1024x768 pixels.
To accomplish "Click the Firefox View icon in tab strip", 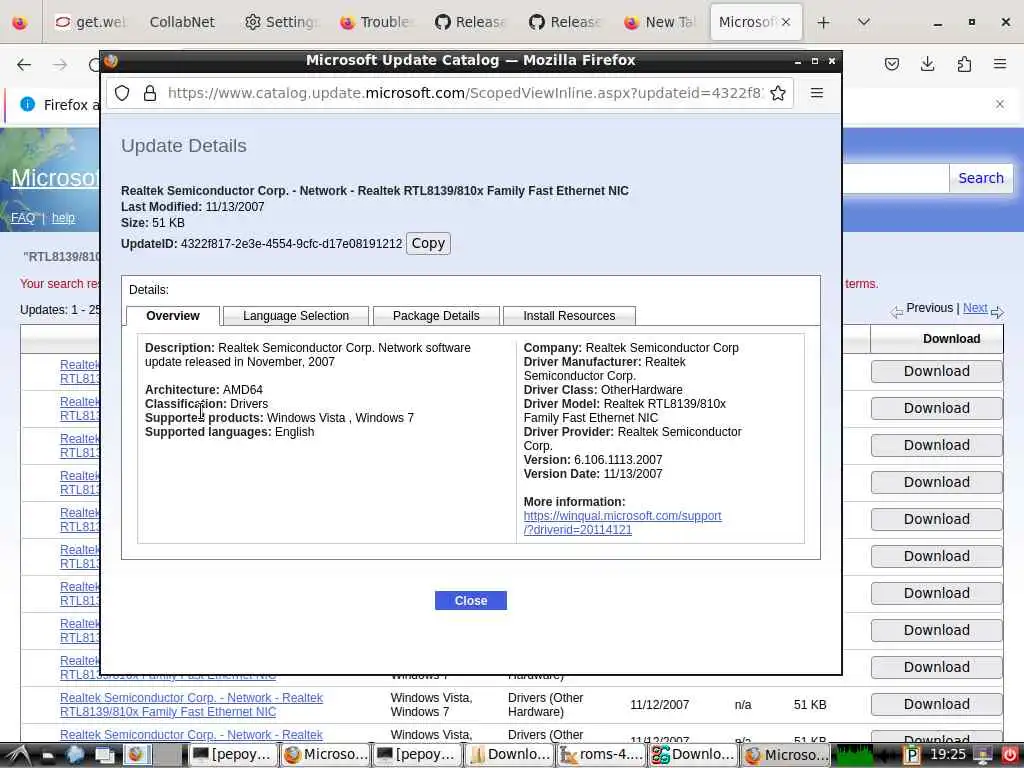I will tap(20, 22).
